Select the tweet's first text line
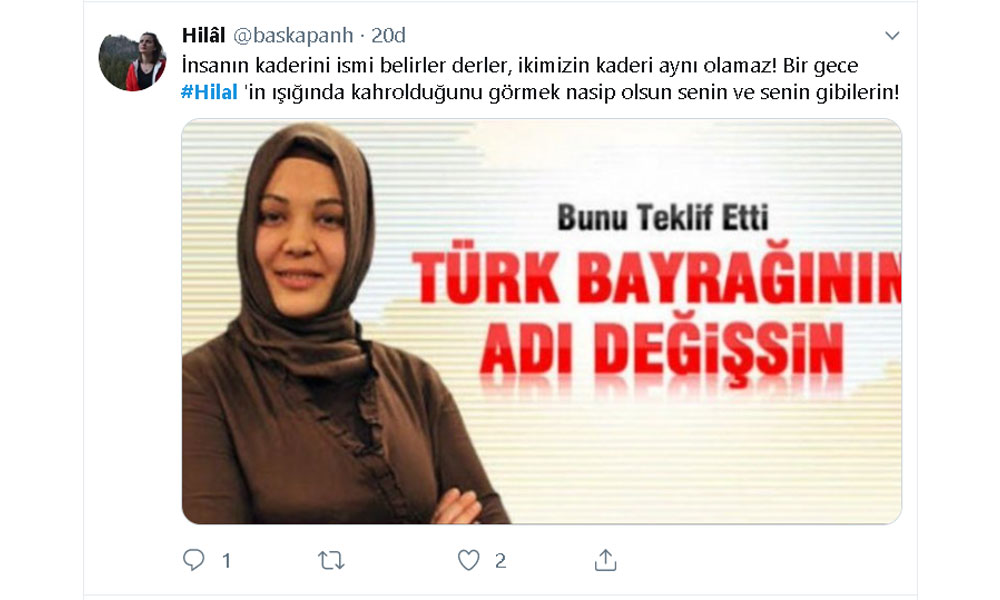 520,66
